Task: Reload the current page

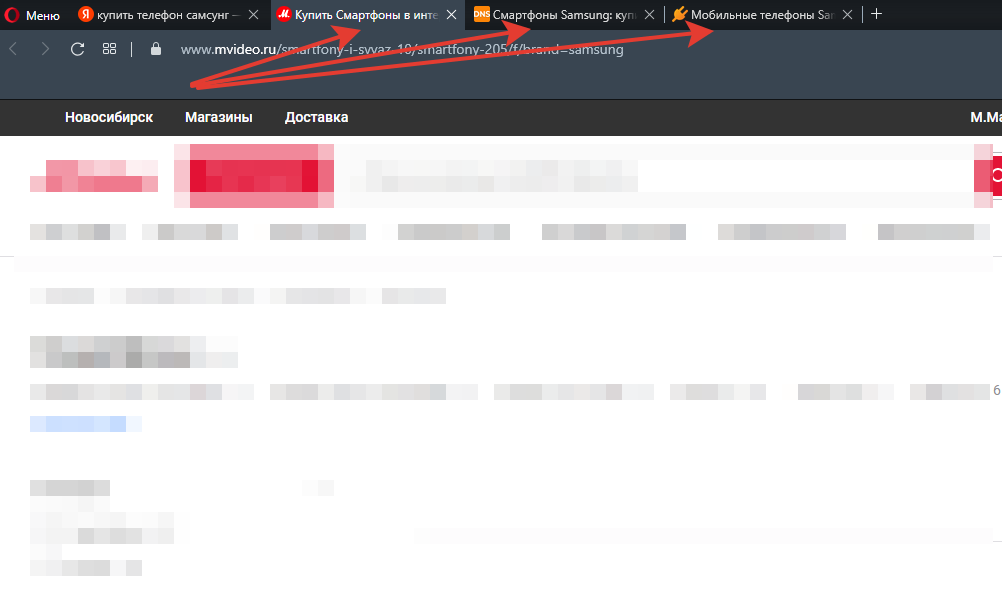Action: click(77, 49)
